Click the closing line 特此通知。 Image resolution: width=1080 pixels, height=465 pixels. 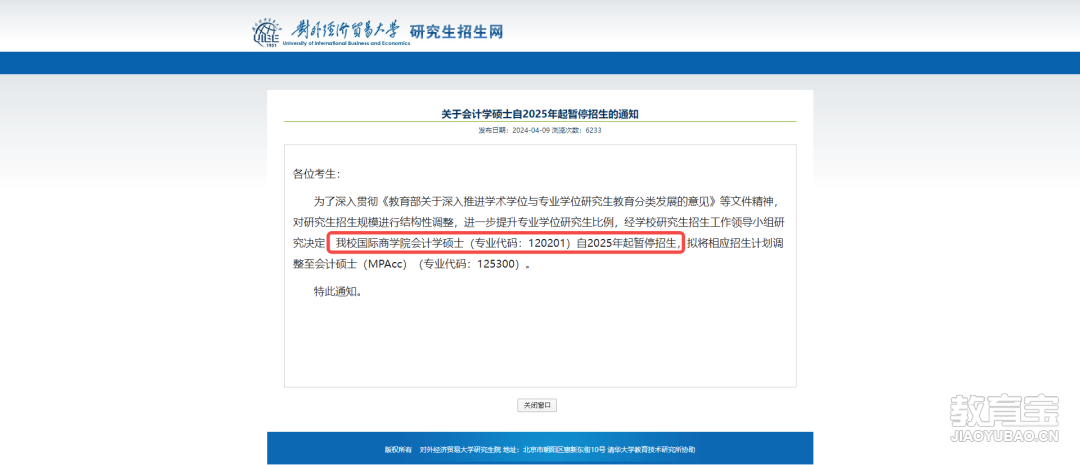pyautogui.click(x=338, y=291)
